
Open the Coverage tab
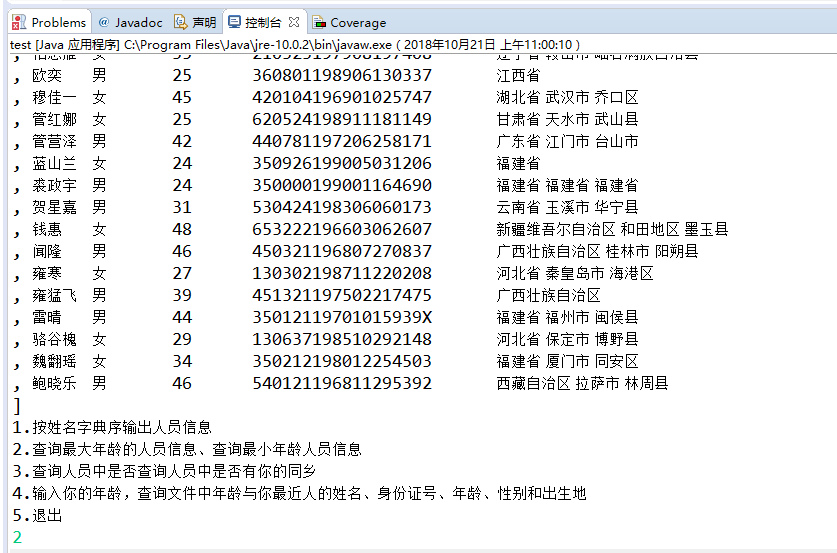(349, 22)
